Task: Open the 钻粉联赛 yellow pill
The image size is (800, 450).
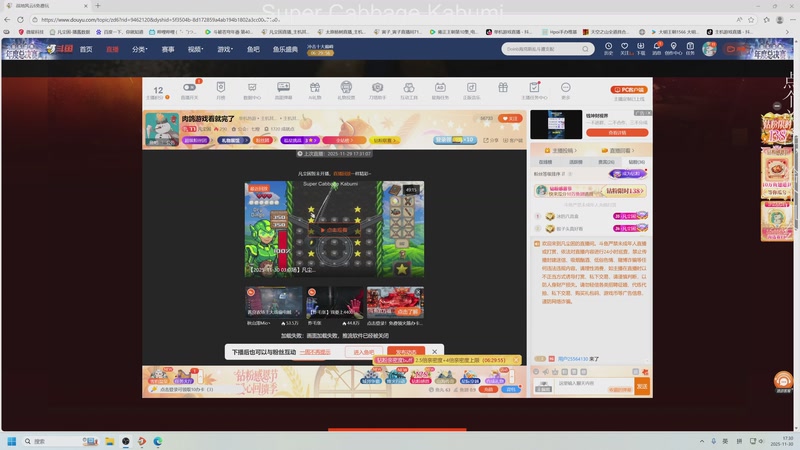Action: point(385,140)
